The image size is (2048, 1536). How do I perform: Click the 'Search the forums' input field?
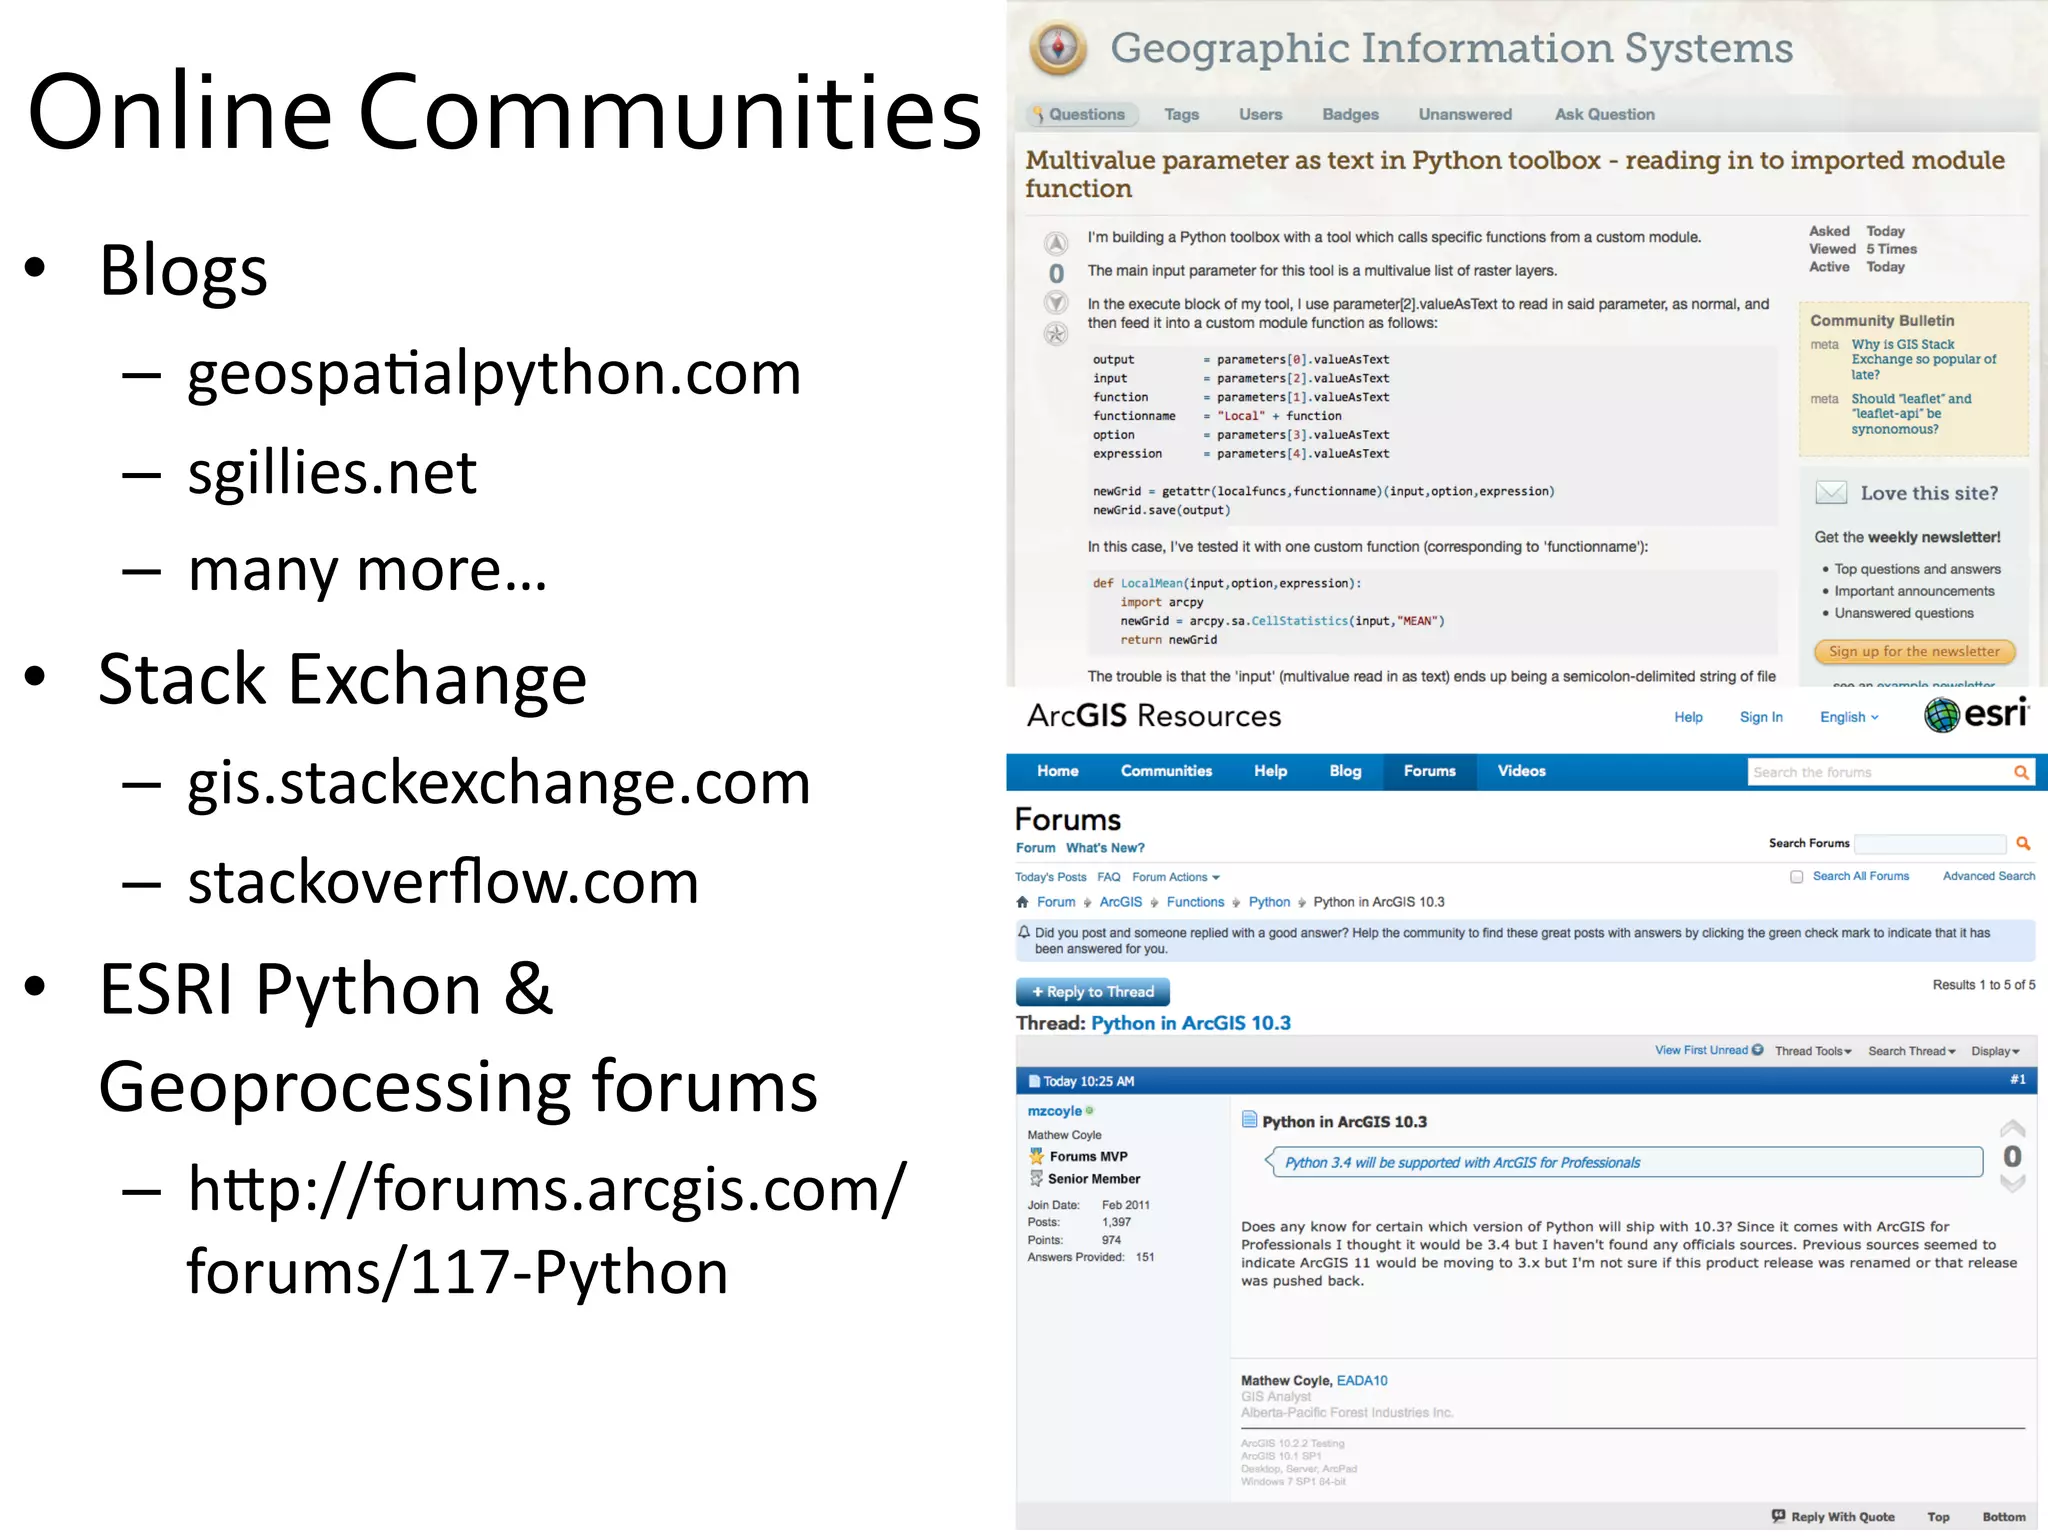pyautogui.click(x=1880, y=772)
